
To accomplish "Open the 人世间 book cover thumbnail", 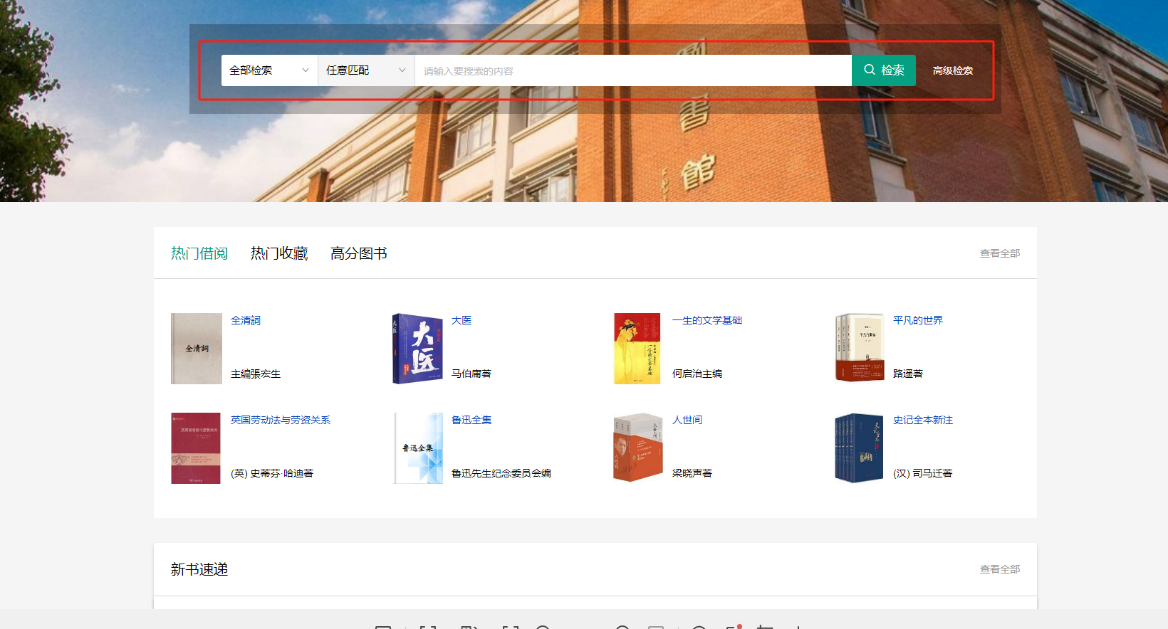I will pos(638,448).
